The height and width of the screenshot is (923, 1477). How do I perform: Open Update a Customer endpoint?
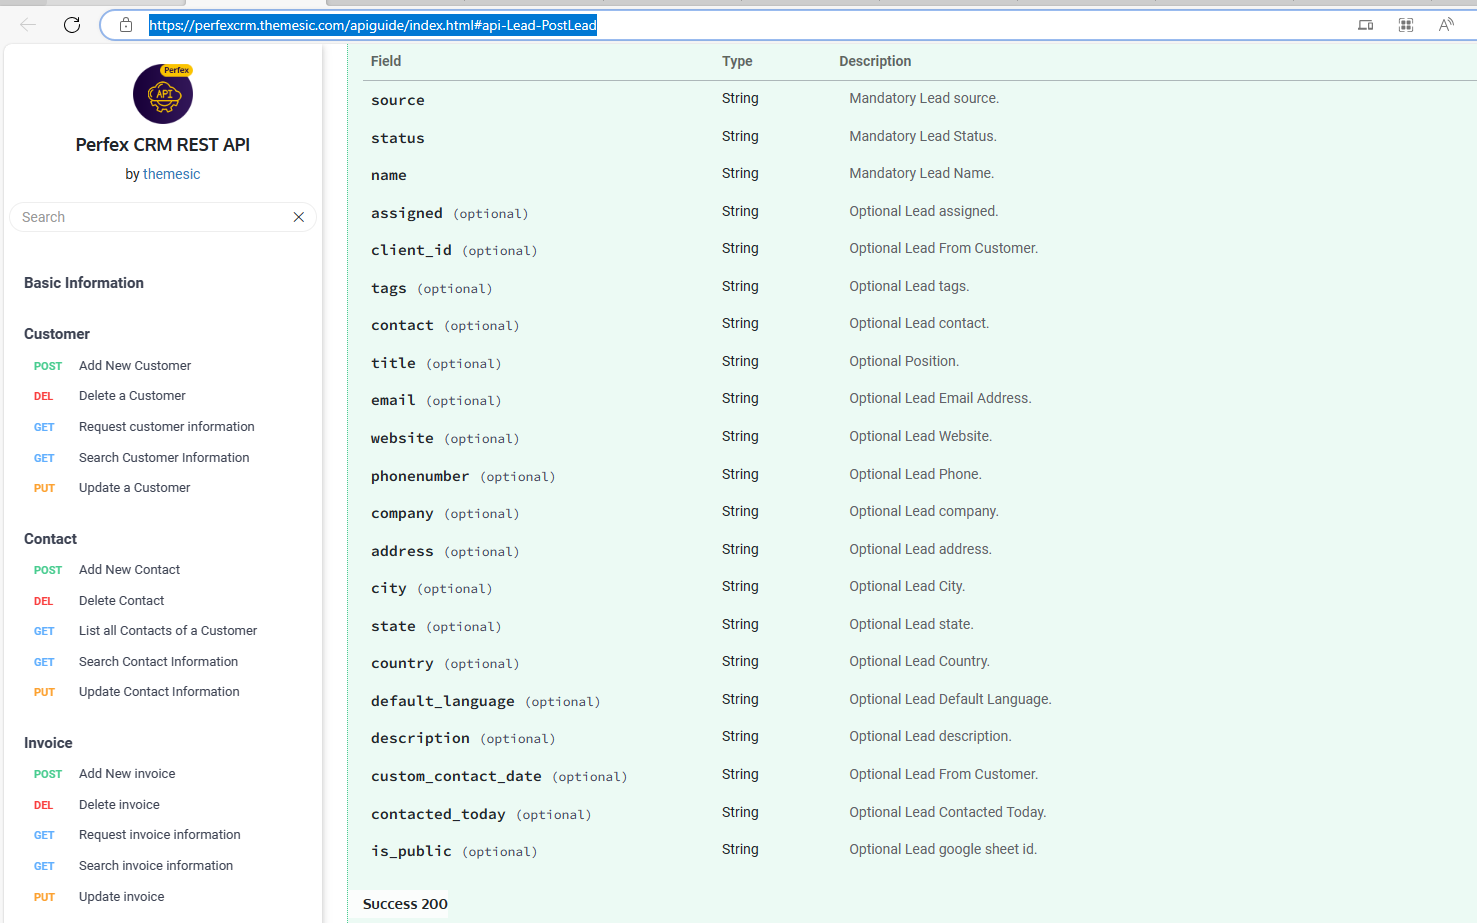point(135,488)
